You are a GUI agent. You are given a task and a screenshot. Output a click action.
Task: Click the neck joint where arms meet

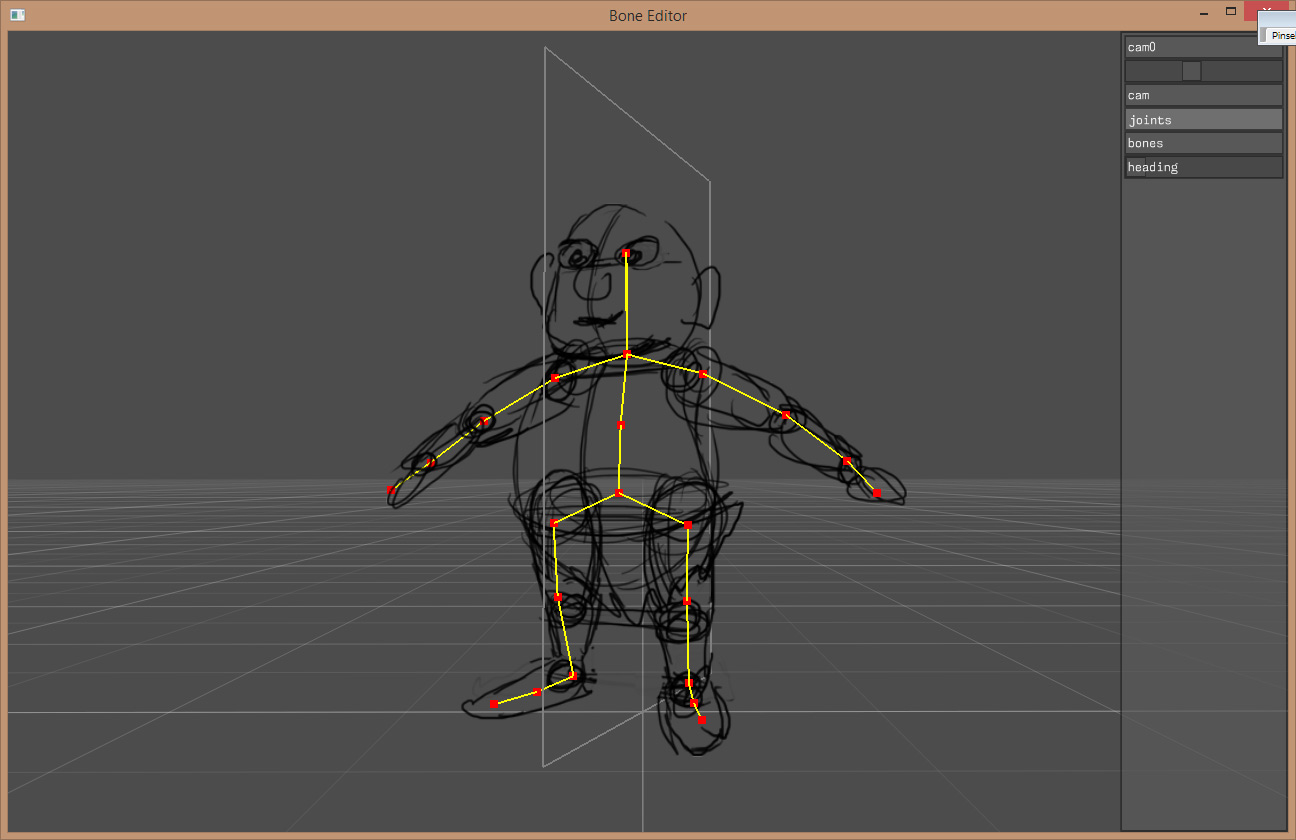click(x=627, y=354)
